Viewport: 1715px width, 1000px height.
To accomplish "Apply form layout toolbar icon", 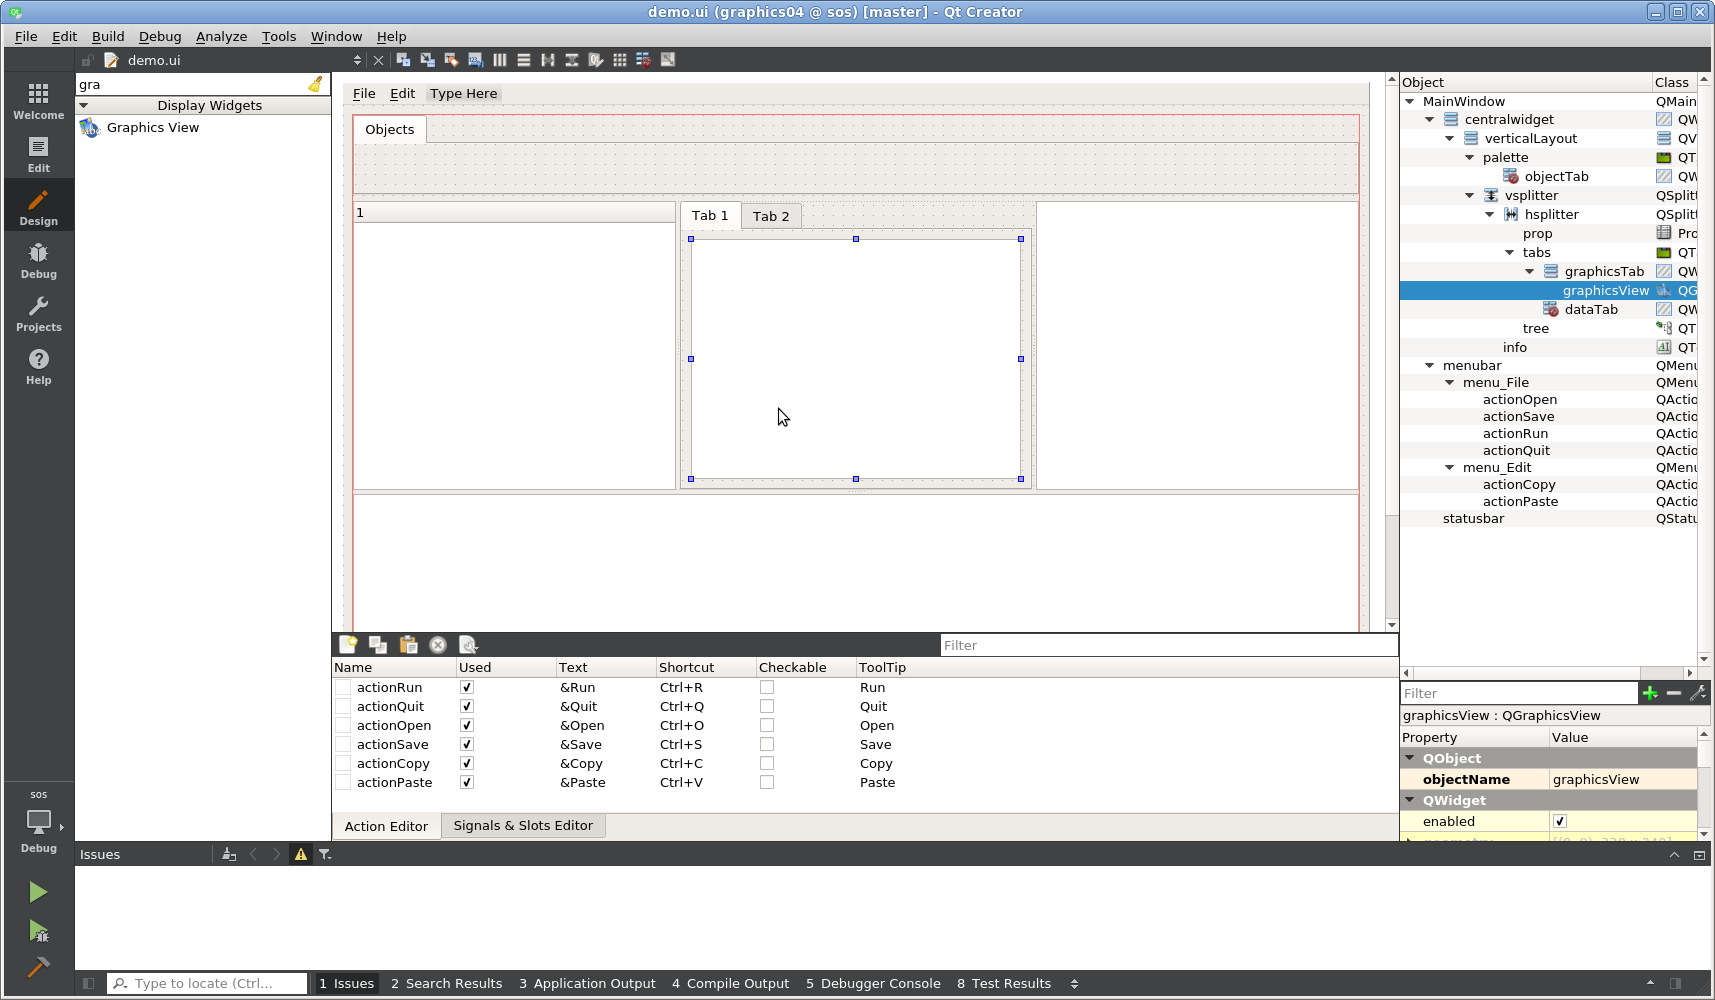I will point(595,60).
